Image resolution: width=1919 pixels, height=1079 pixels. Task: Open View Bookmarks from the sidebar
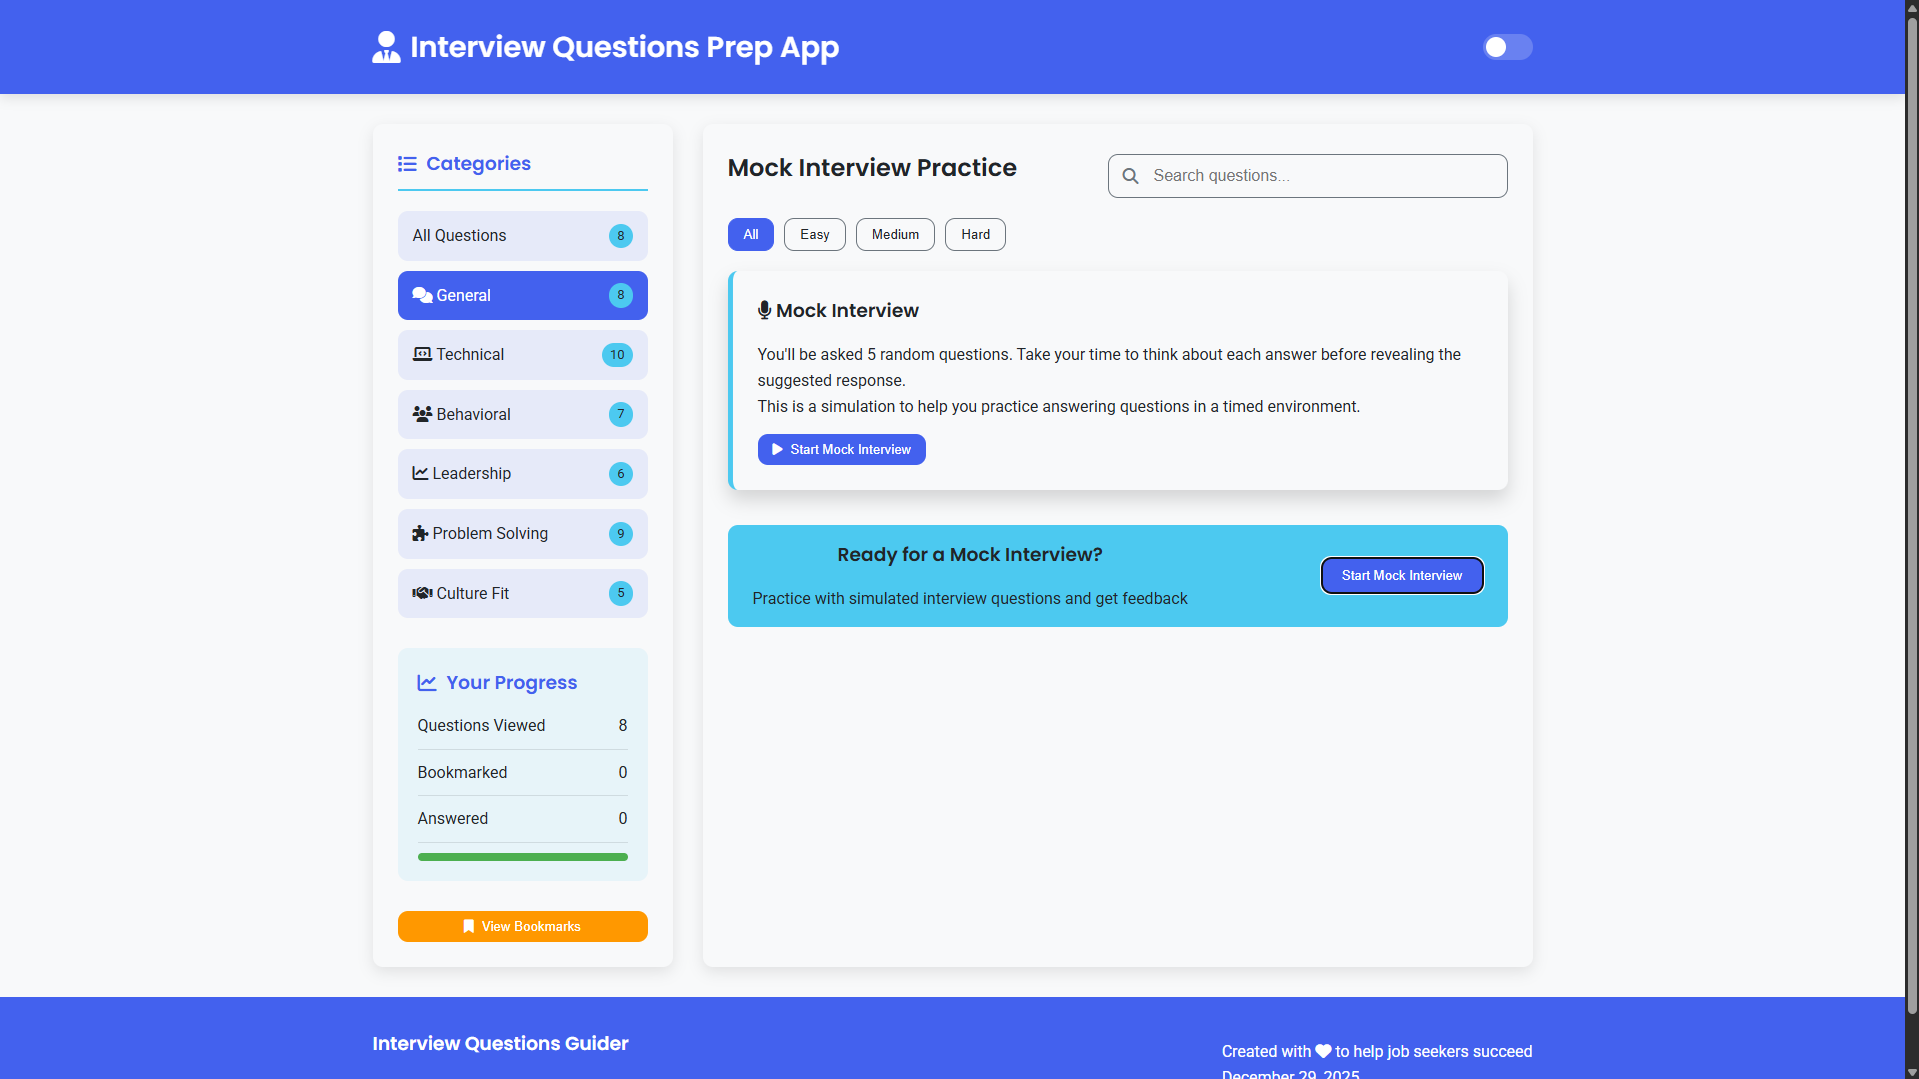[522, 926]
